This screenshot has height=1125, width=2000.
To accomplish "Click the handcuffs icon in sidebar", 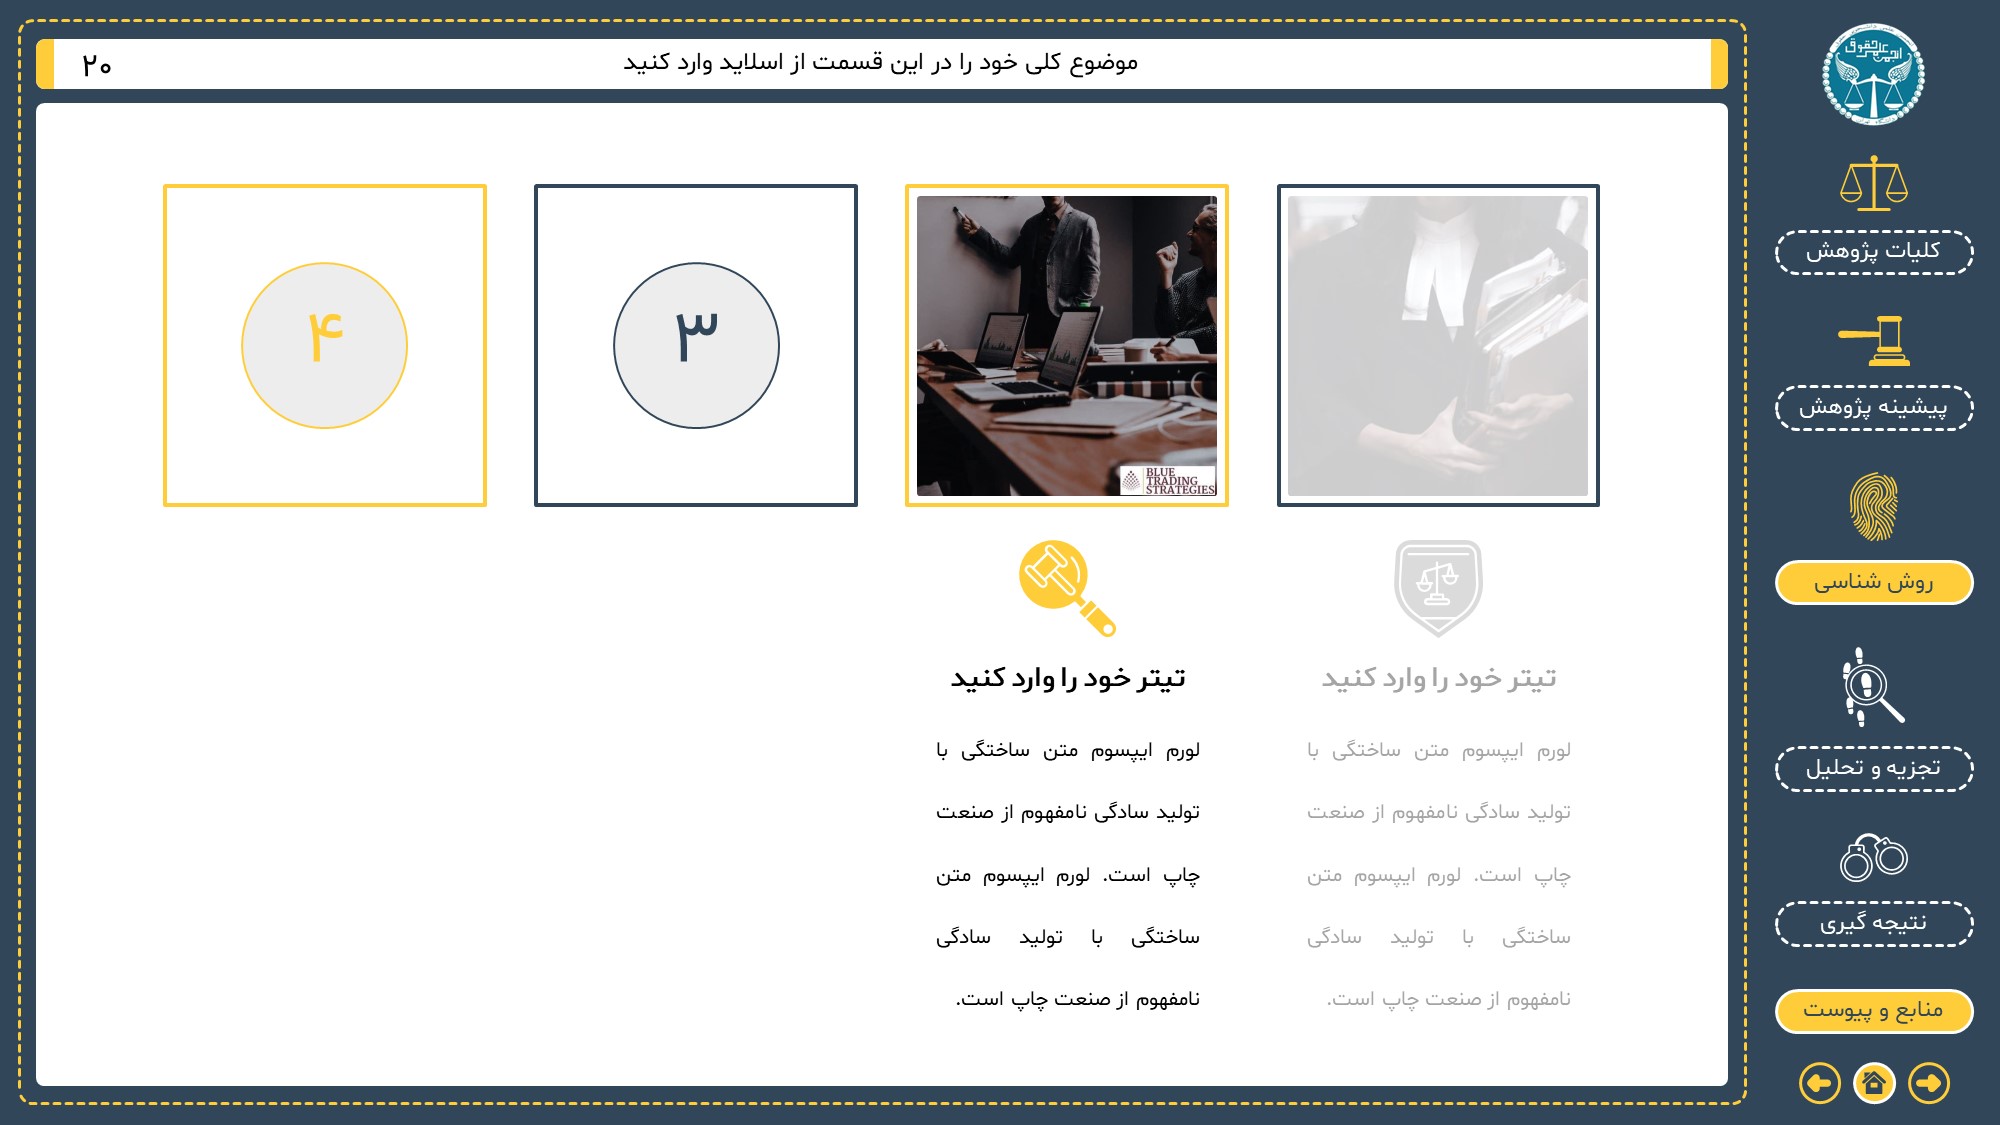I will pos(1873,857).
